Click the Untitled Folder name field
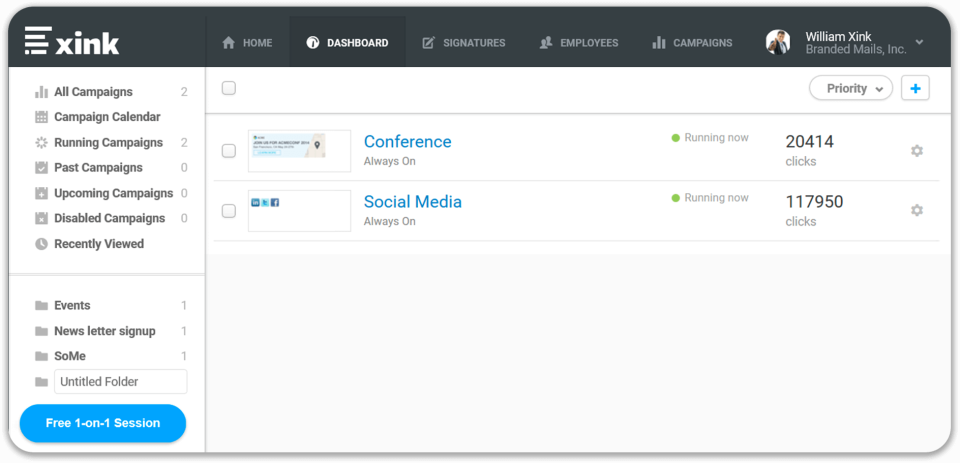This screenshot has height=463, width=960. [x=120, y=382]
